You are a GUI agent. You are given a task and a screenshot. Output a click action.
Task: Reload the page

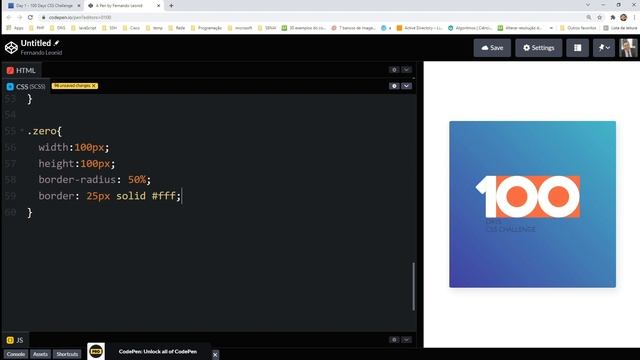pyautogui.click(x=30, y=17)
